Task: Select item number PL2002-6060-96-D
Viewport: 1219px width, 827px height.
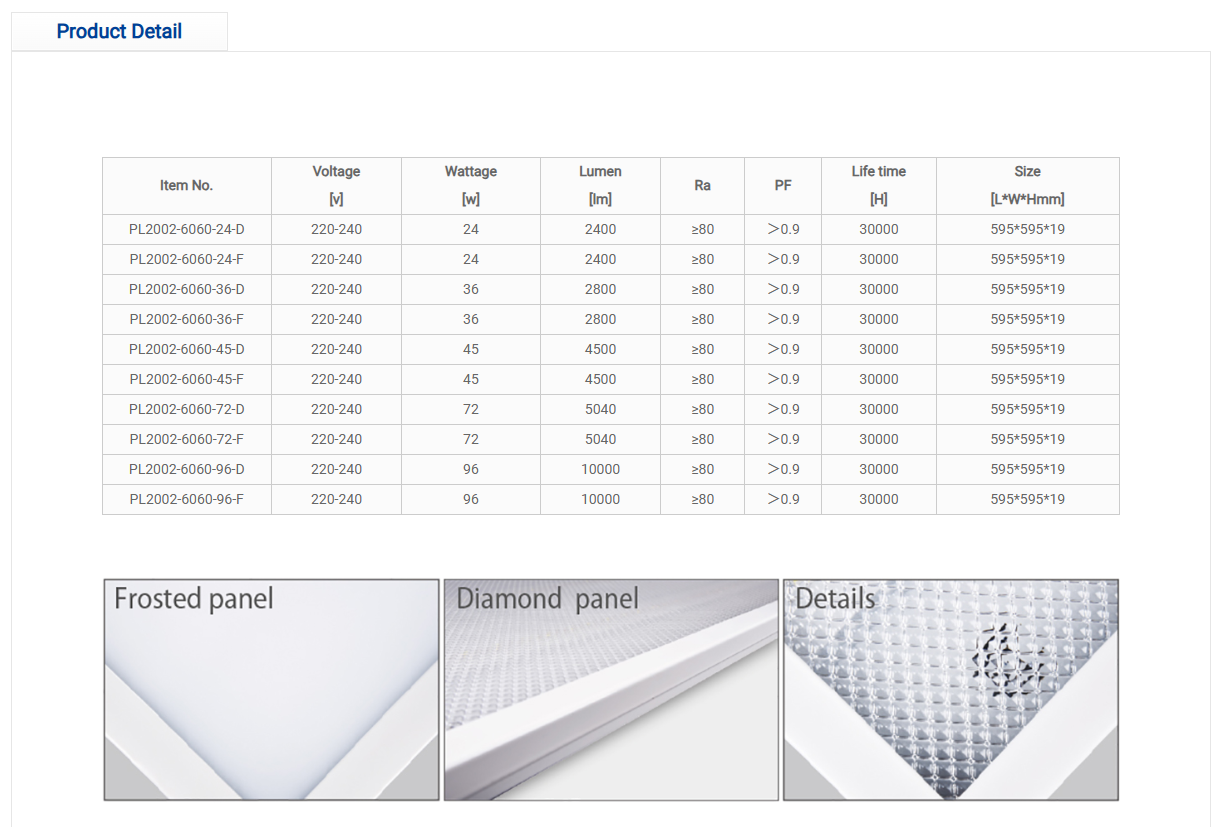Action: pos(187,469)
